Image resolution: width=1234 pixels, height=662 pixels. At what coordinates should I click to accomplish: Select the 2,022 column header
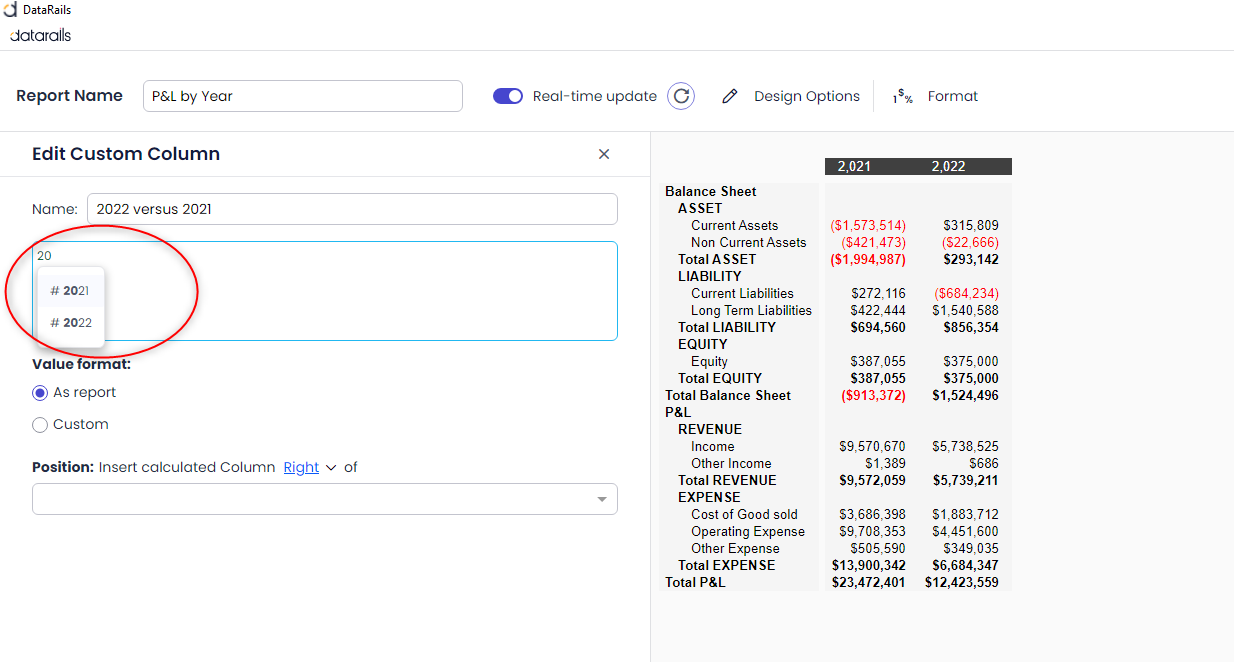tap(948, 166)
